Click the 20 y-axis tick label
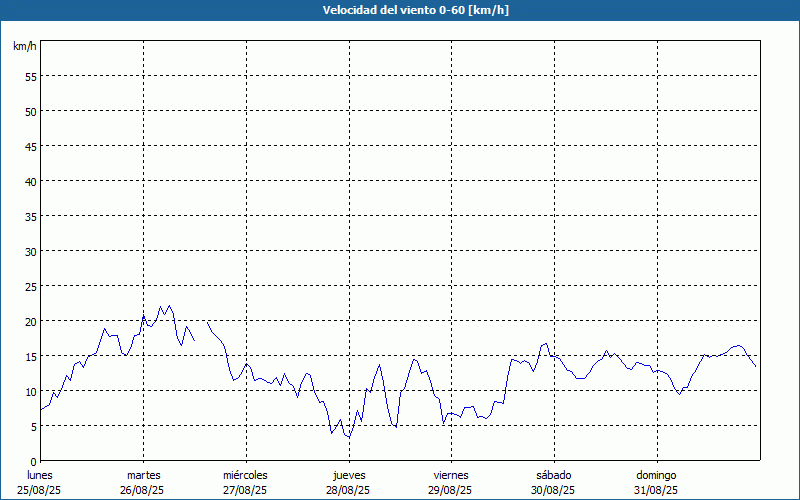This screenshot has height=500, width=800. (30, 321)
